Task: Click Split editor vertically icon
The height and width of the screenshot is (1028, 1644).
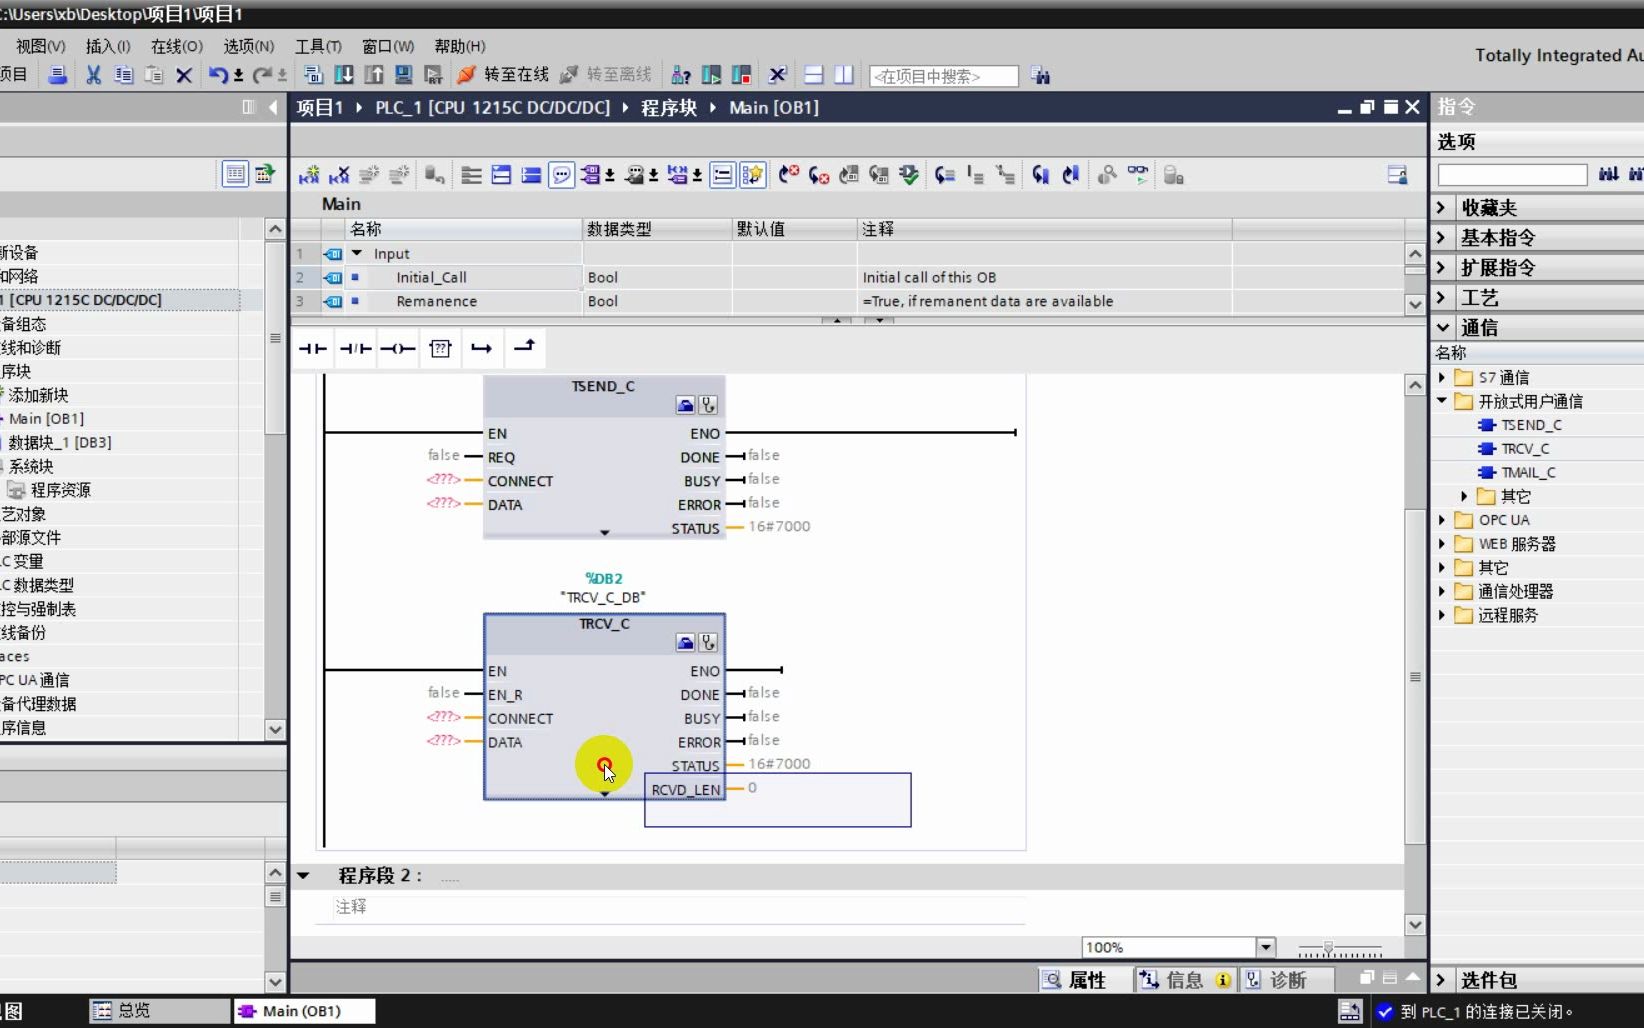Action: click(x=844, y=75)
